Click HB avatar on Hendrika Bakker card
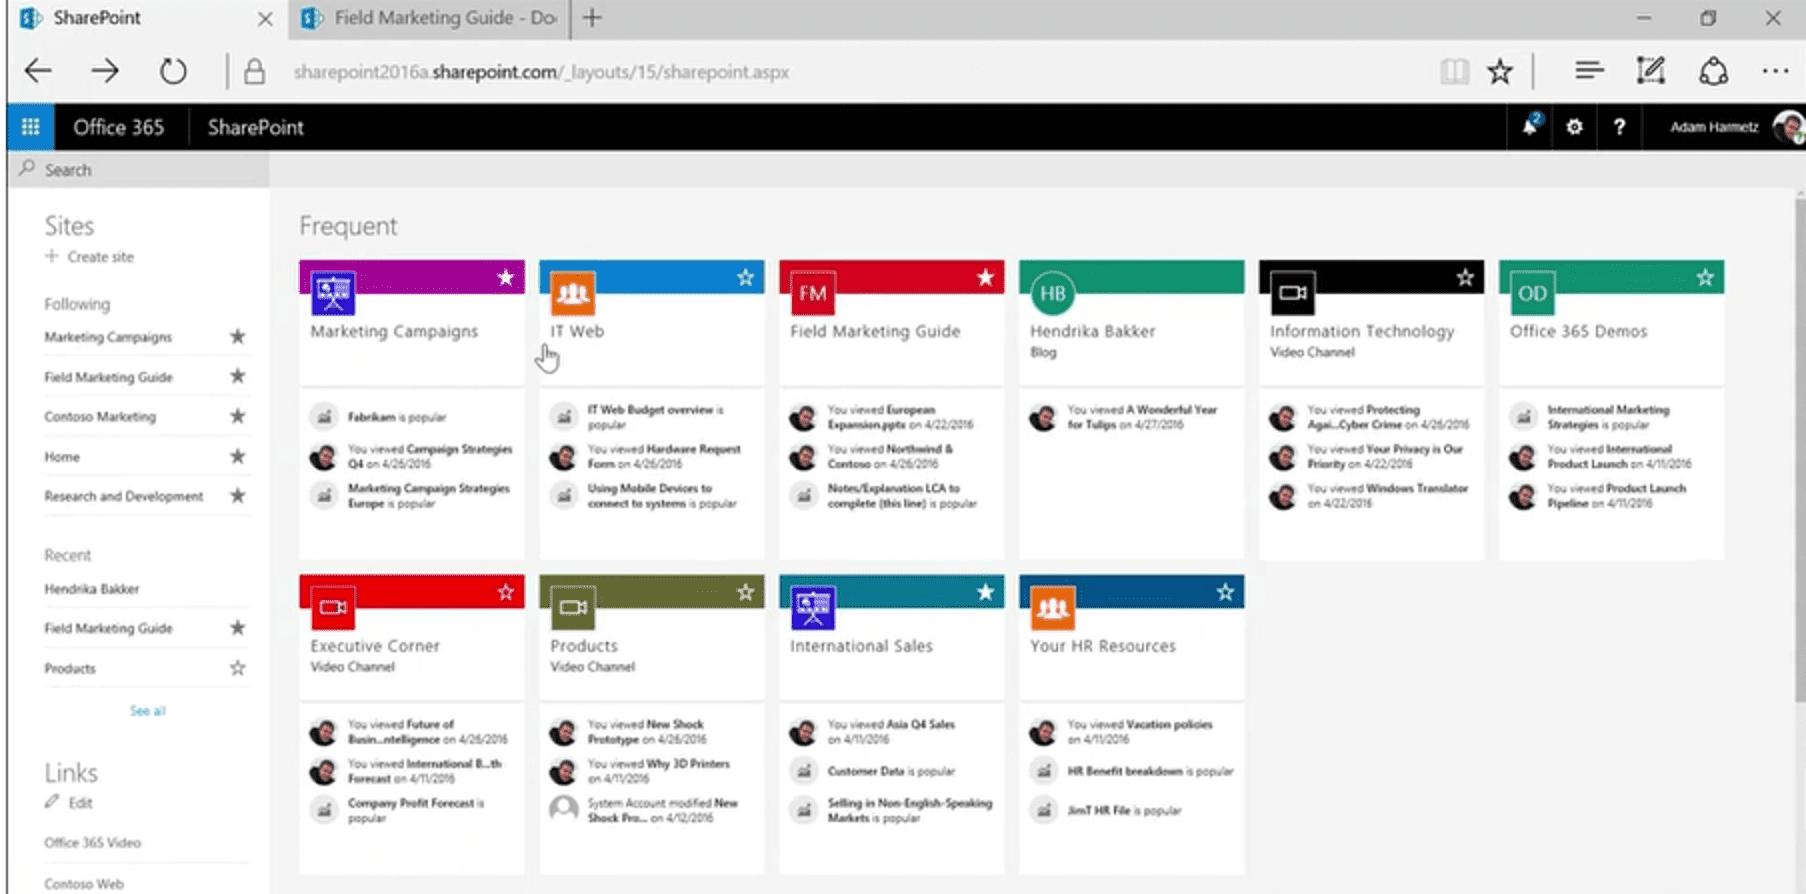 1053,293
